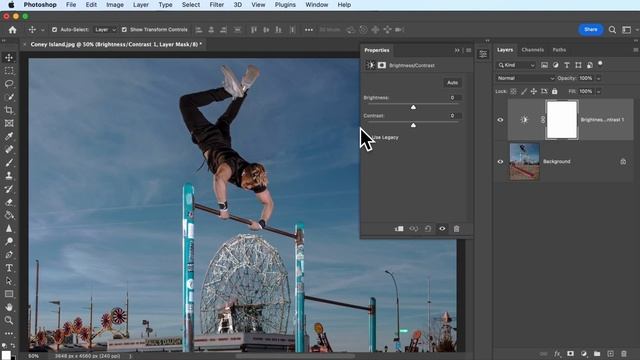Select the Eyedropper tool
The width and height of the screenshot is (640, 360).
coord(9,136)
